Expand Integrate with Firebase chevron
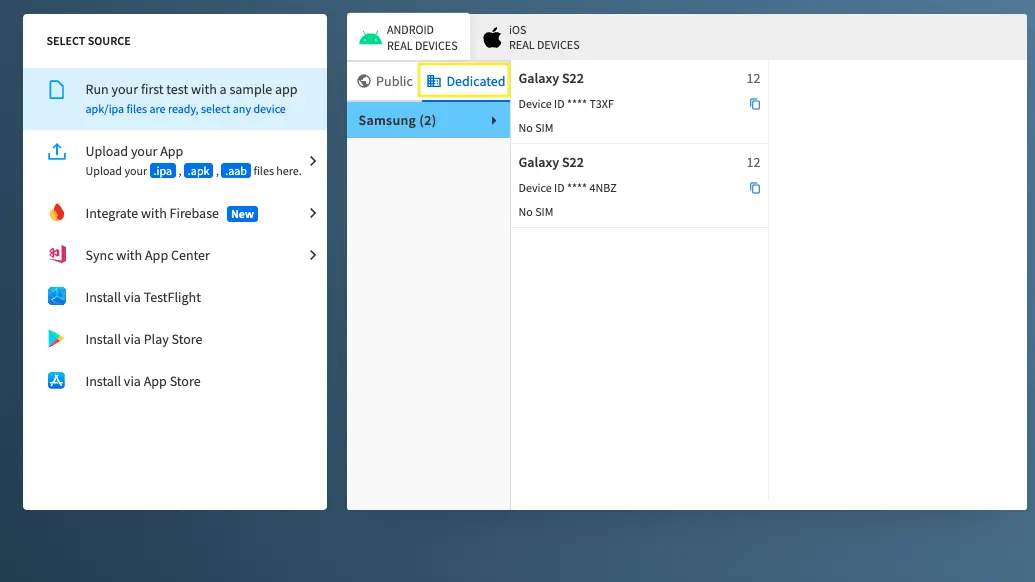Image resolution: width=1035 pixels, height=582 pixels. click(x=313, y=213)
